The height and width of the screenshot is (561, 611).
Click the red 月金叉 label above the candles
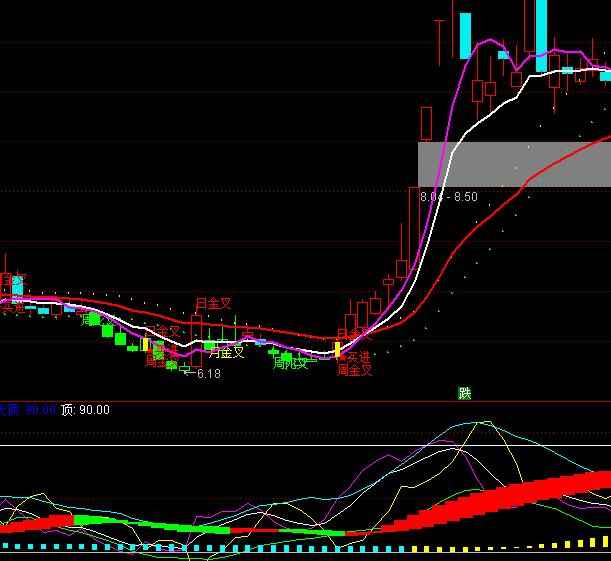click(213, 303)
